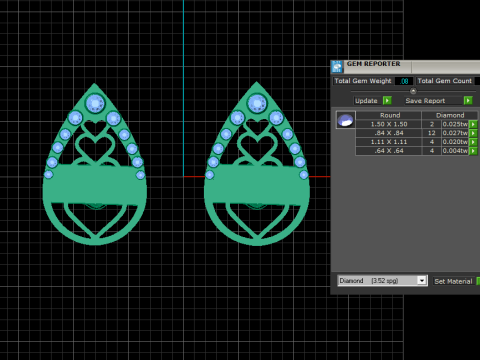Select the right earring's green band
Viewport: 480px width, 360px height.
coord(257,184)
